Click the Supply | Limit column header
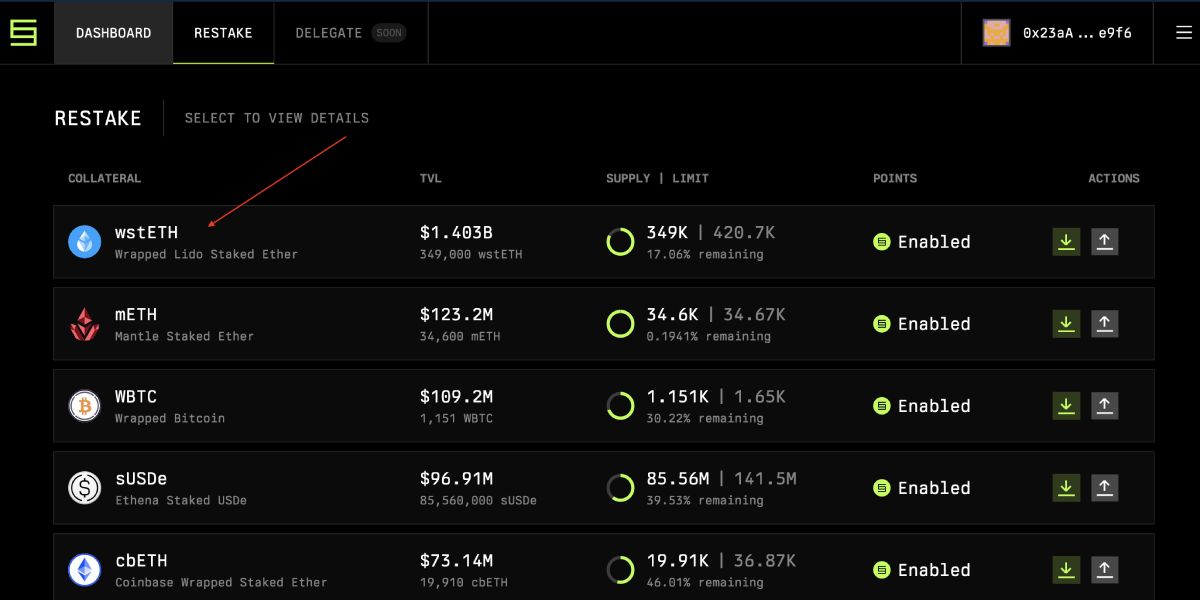This screenshot has width=1200, height=600. tap(657, 178)
